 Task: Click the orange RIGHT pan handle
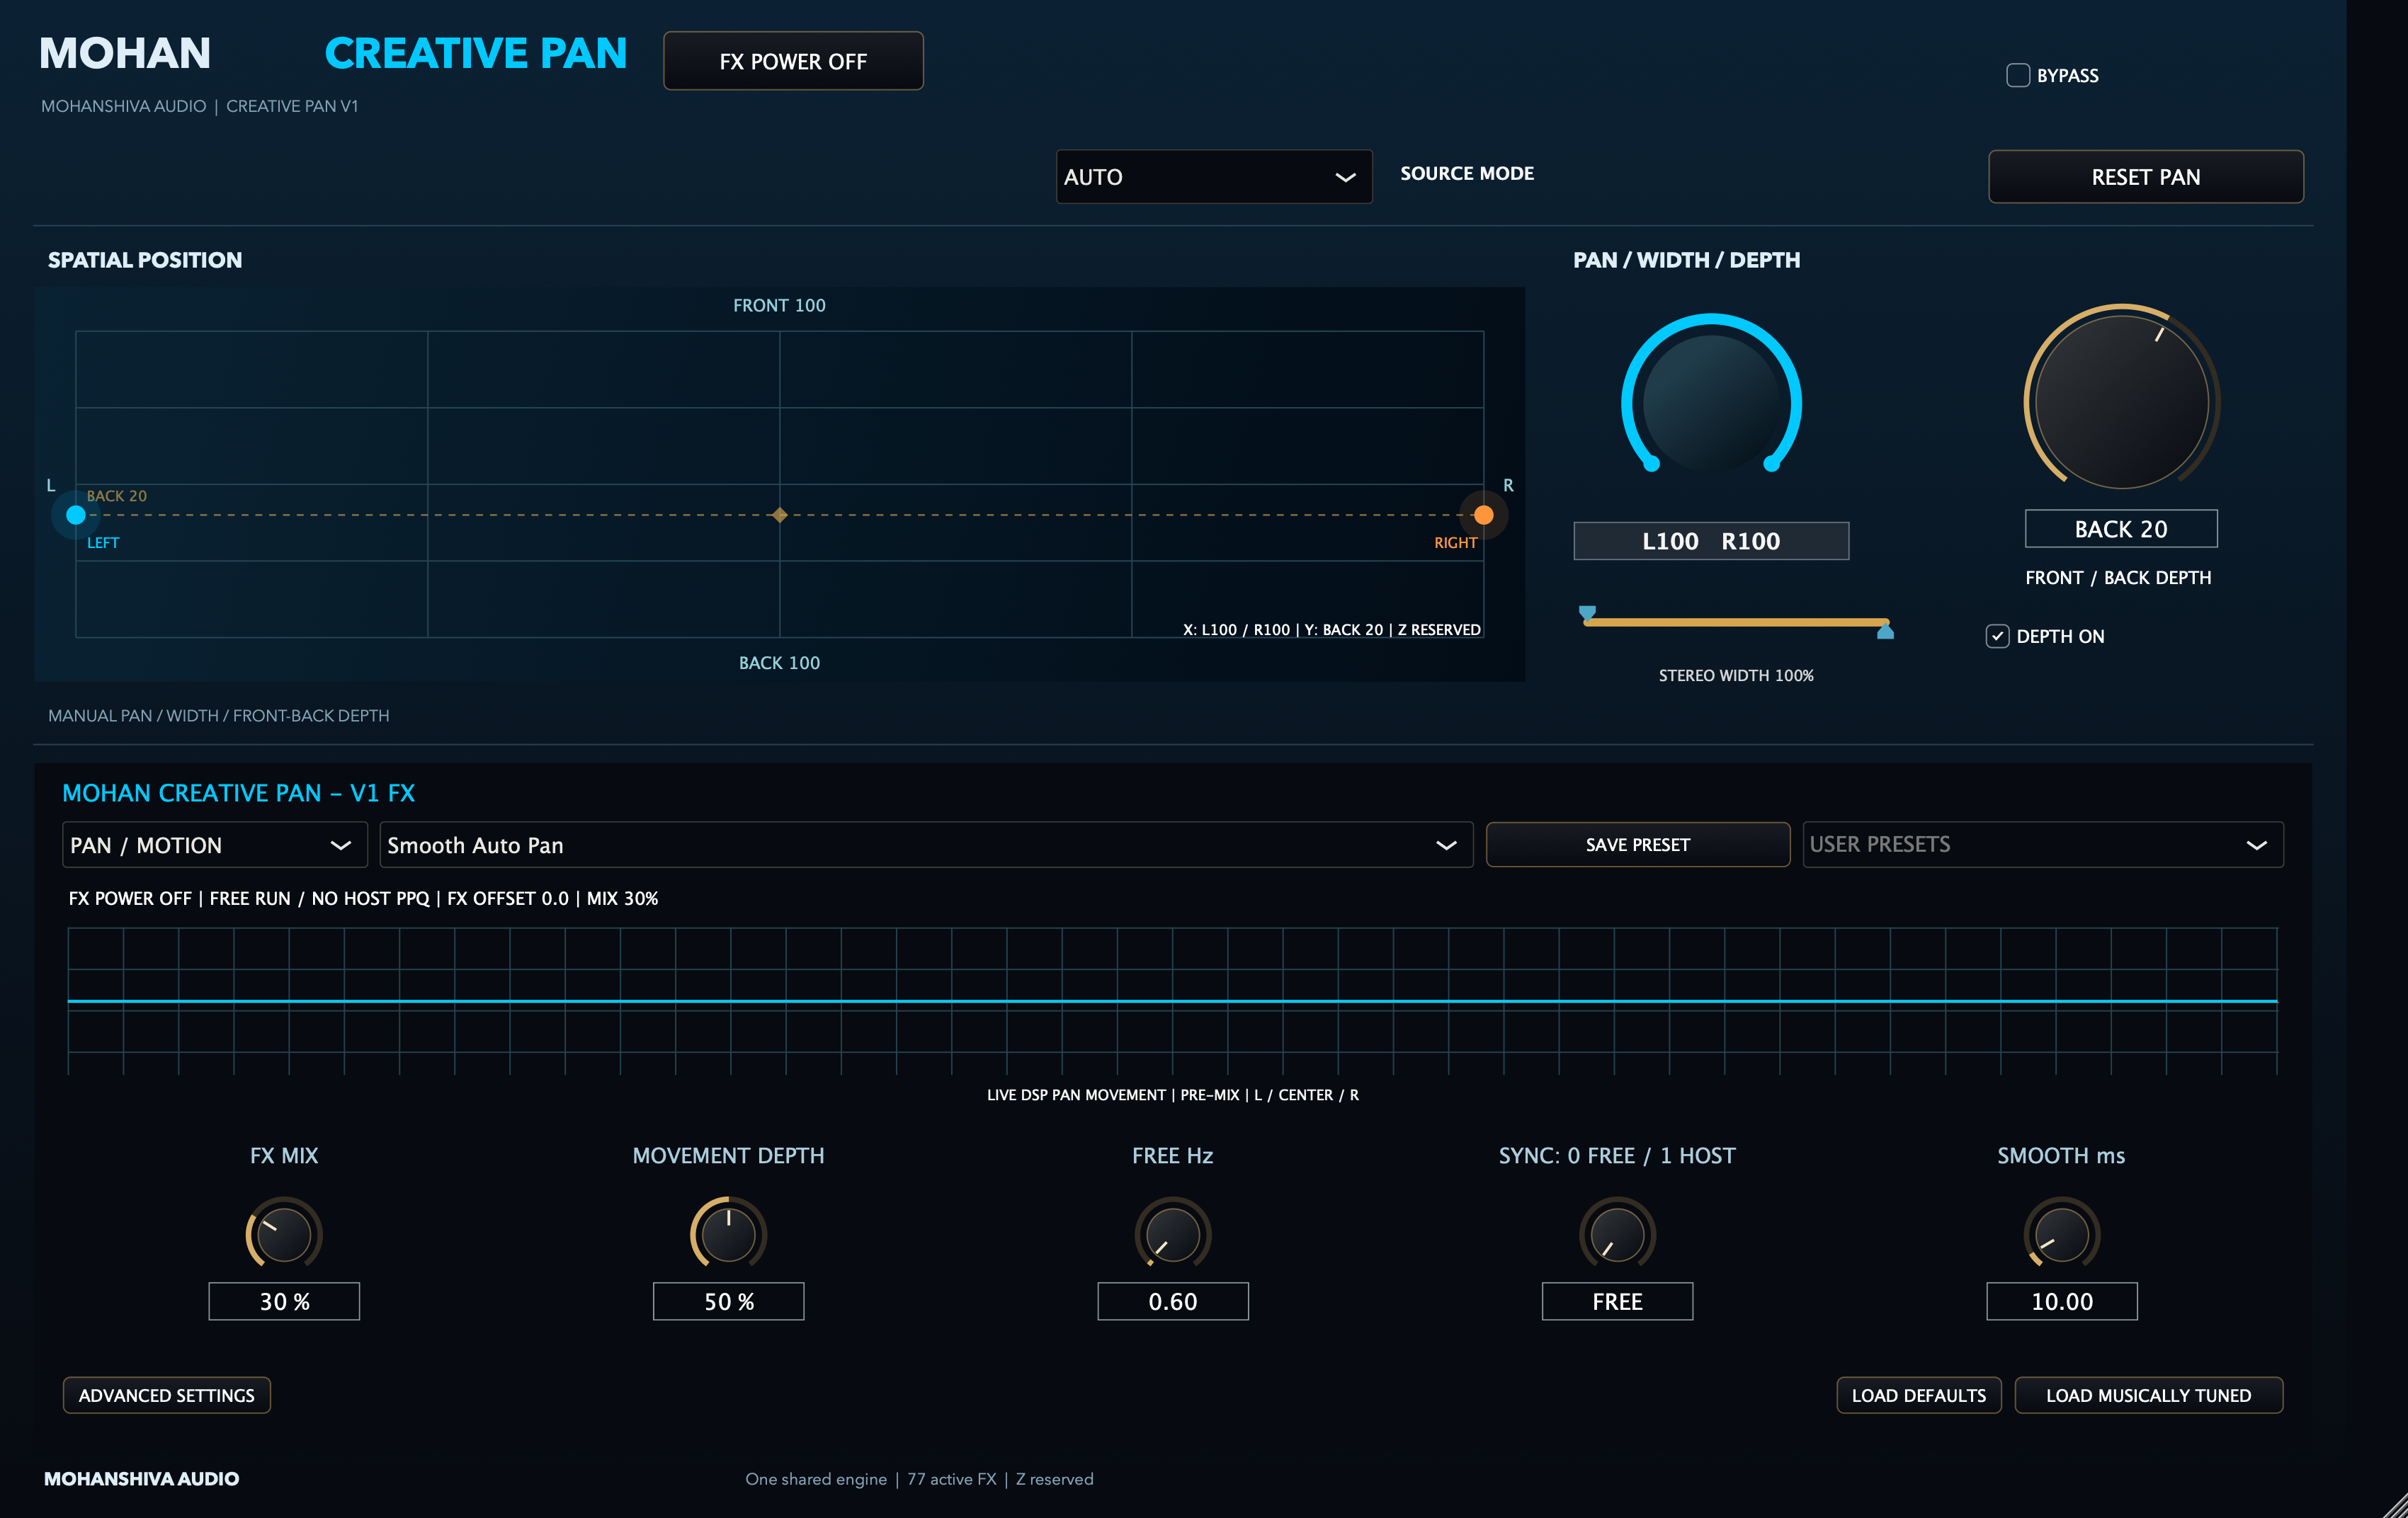pyautogui.click(x=1483, y=515)
